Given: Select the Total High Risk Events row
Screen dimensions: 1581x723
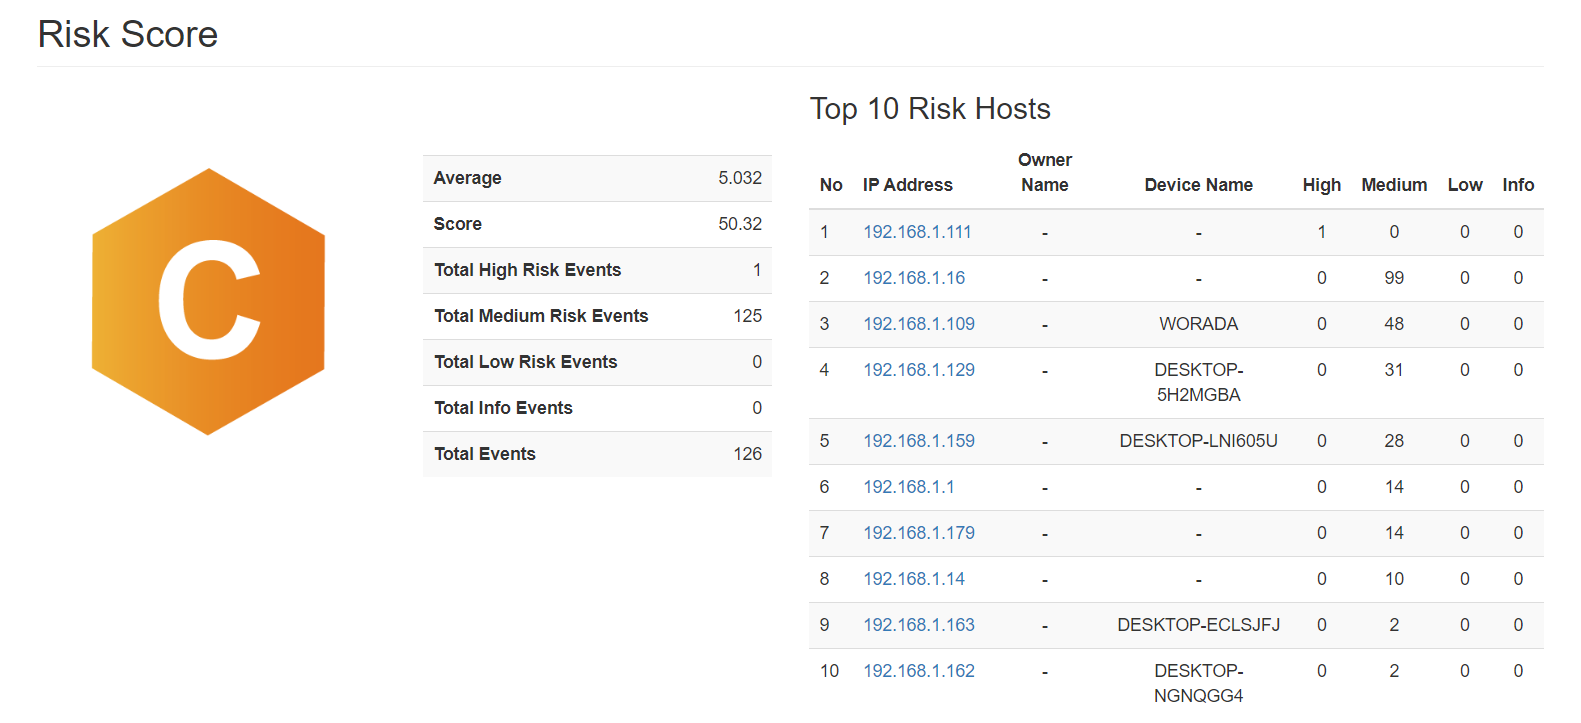Looking at the screenshot, I should click(x=597, y=270).
